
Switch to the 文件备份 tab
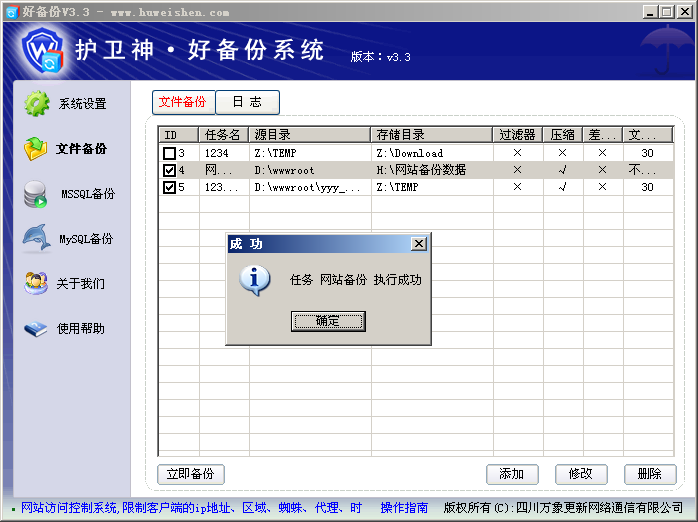point(183,102)
